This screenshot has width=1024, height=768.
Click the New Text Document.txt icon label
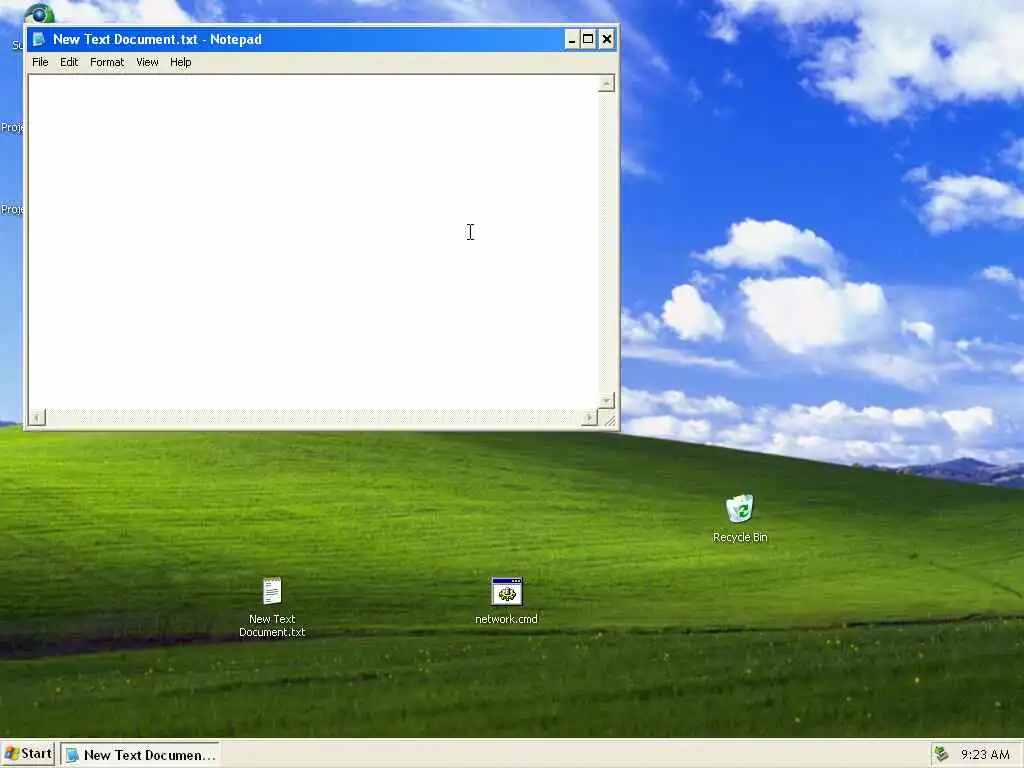pos(272,626)
